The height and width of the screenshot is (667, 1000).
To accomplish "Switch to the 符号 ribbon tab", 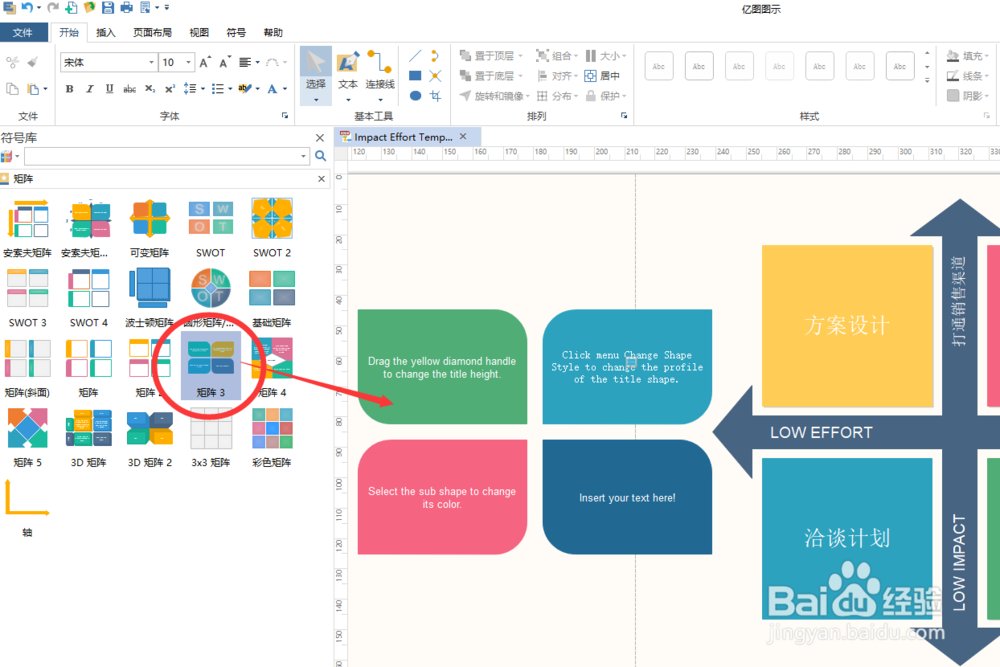I will click(236, 32).
